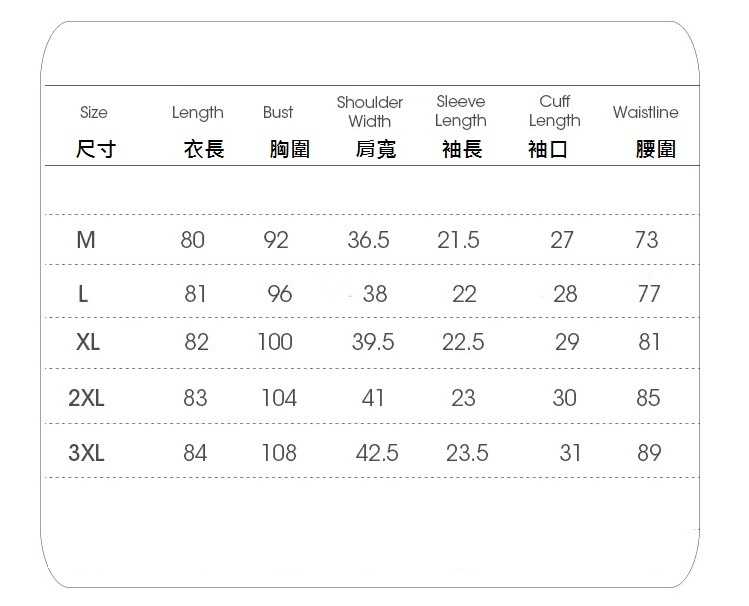Click the XL size row label

pyautogui.click(x=88, y=342)
